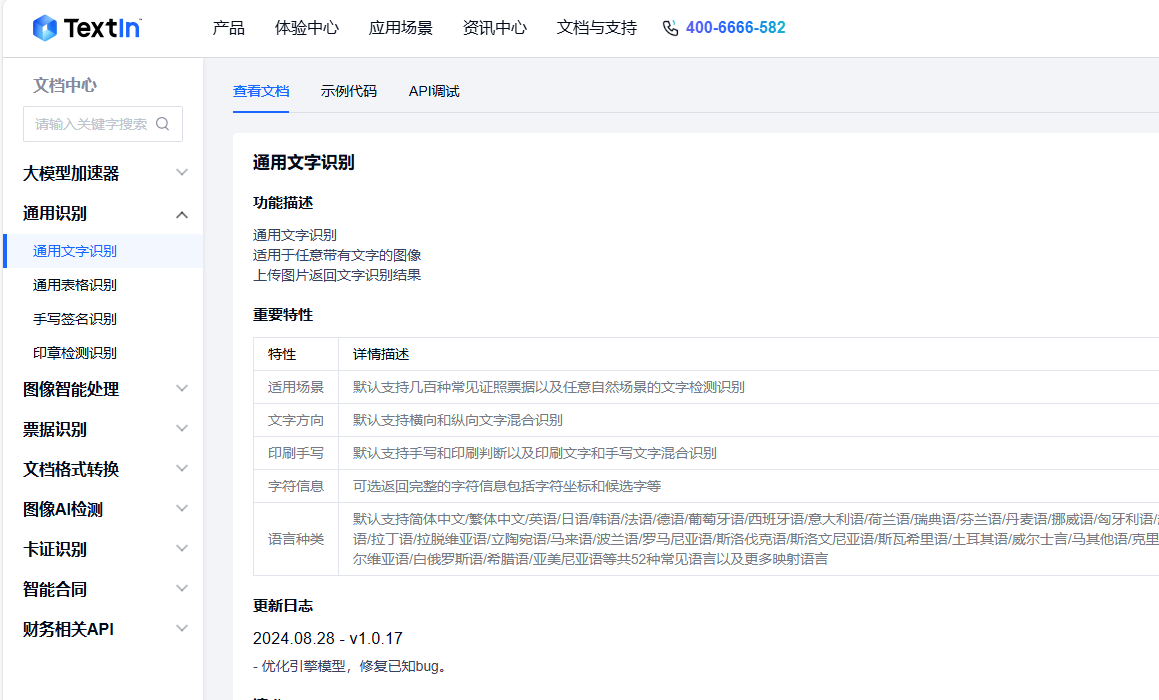Expand the 图像AI检测 section chevron
Image resolution: width=1159 pixels, height=700 pixels.
point(182,509)
